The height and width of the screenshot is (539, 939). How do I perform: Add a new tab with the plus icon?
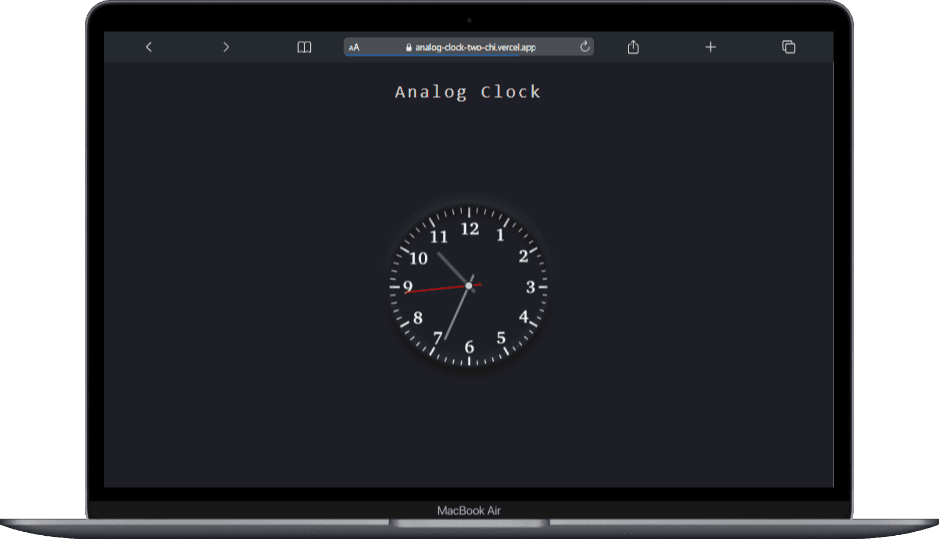pos(710,47)
